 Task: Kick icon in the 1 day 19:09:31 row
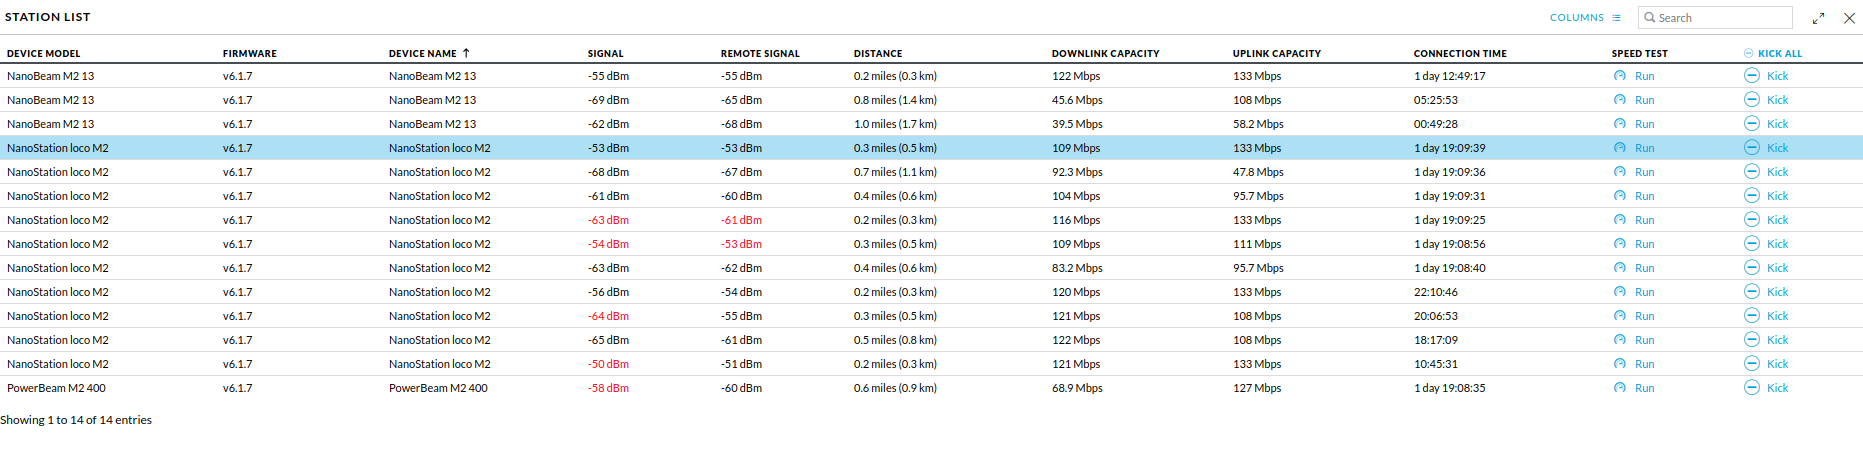tap(1752, 195)
